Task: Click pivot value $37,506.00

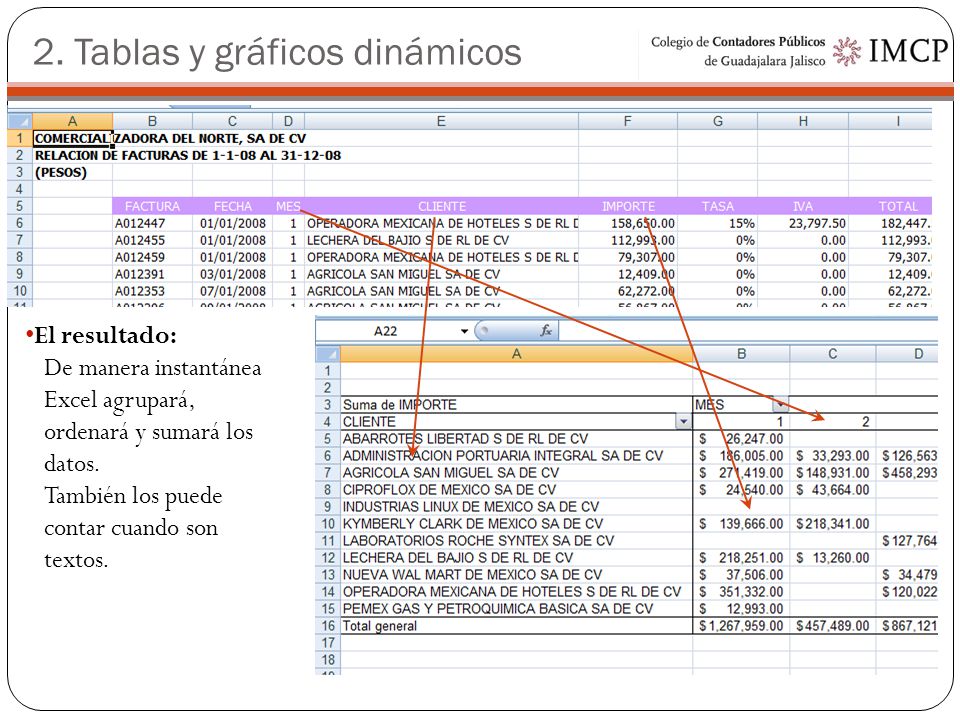Action: tap(741, 575)
